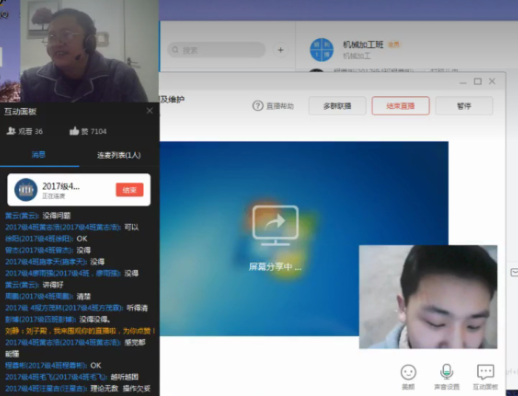The width and height of the screenshot is (518, 396).
Task: Close the 互动面板 interaction panel
Action: point(150,111)
